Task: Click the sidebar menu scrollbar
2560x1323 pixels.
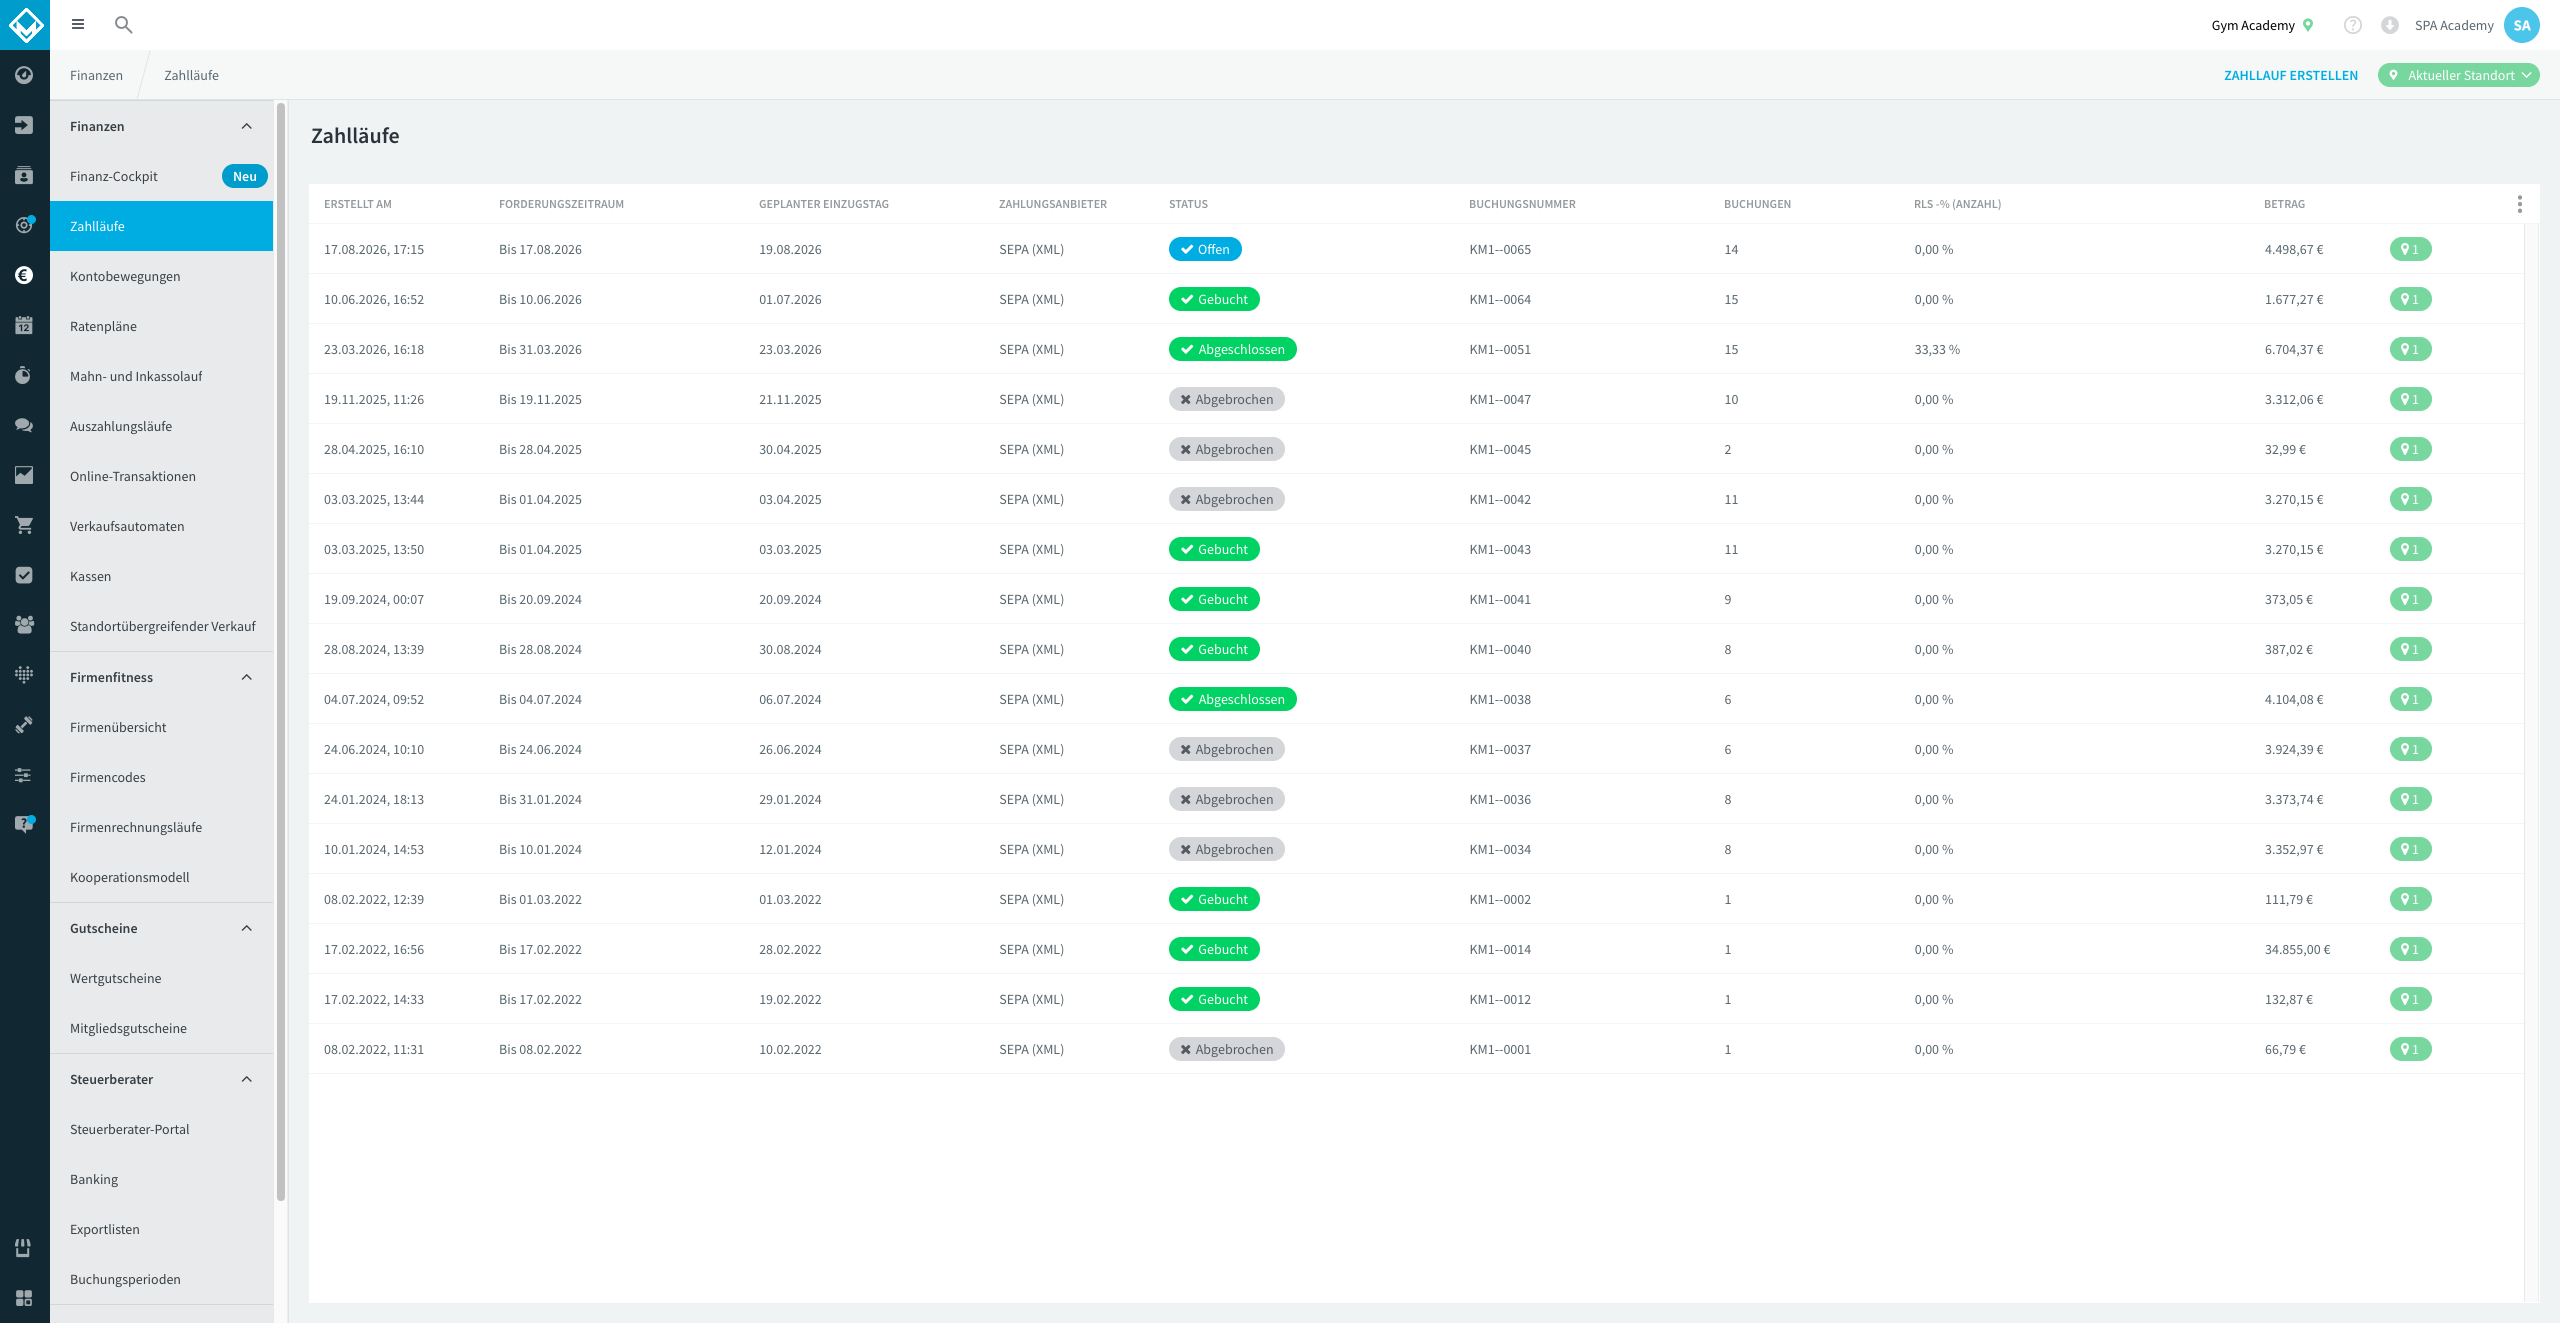Action: pos(281,650)
